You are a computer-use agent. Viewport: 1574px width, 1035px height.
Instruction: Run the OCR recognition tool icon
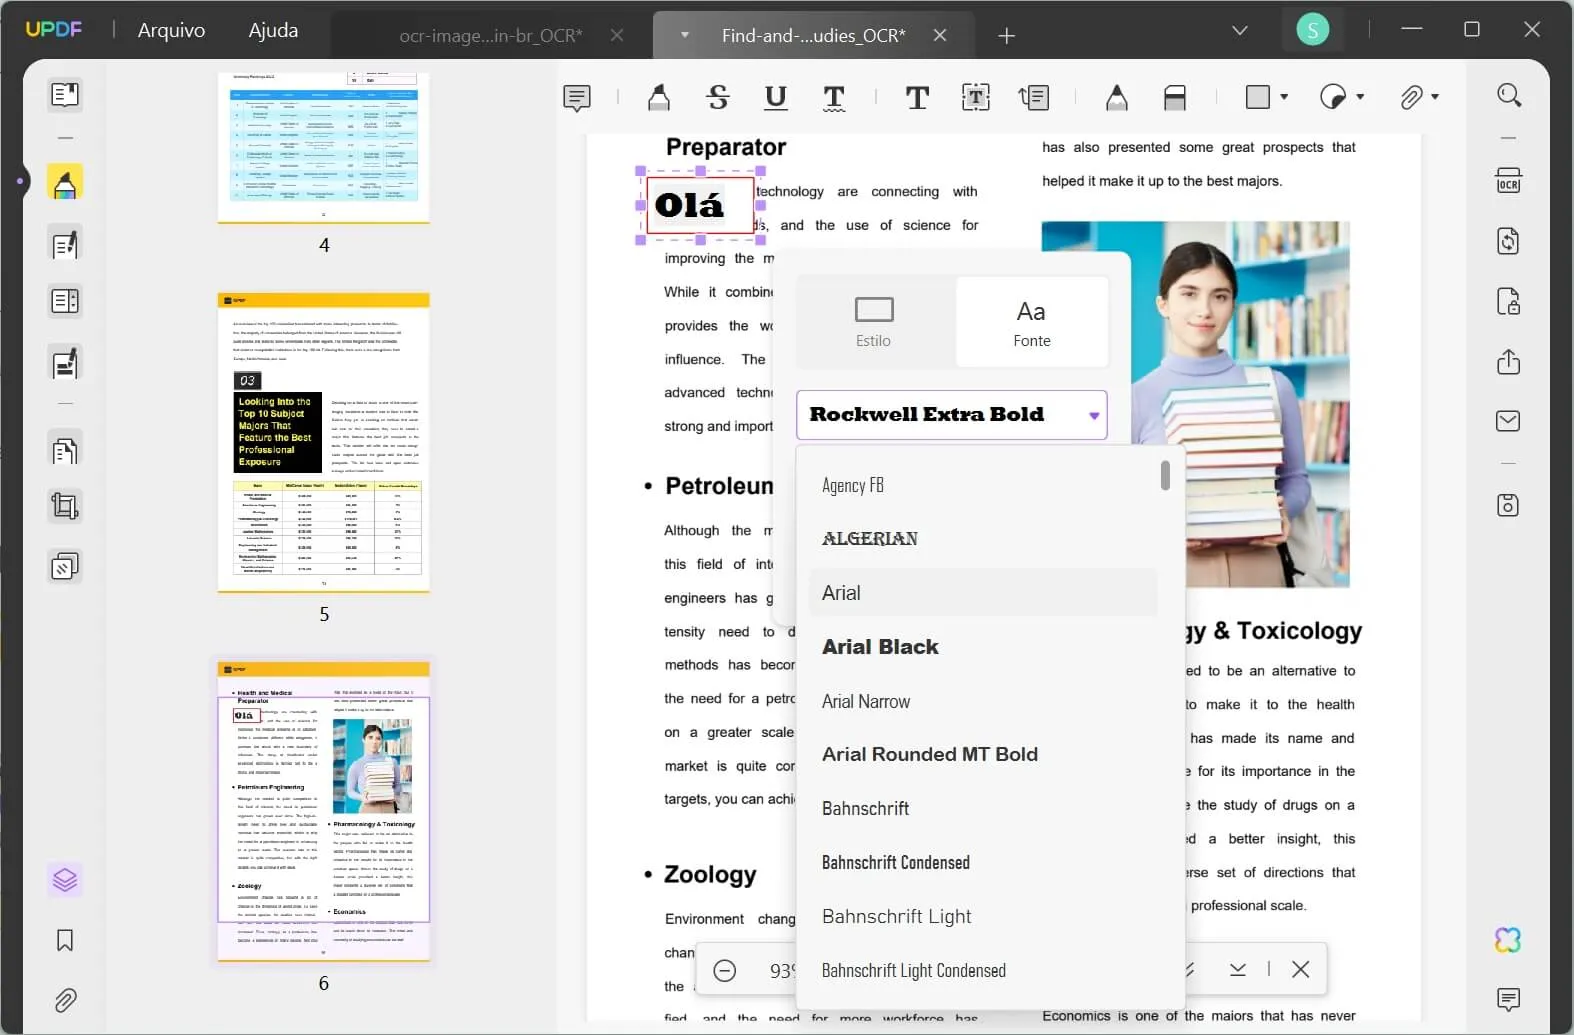(1509, 181)
